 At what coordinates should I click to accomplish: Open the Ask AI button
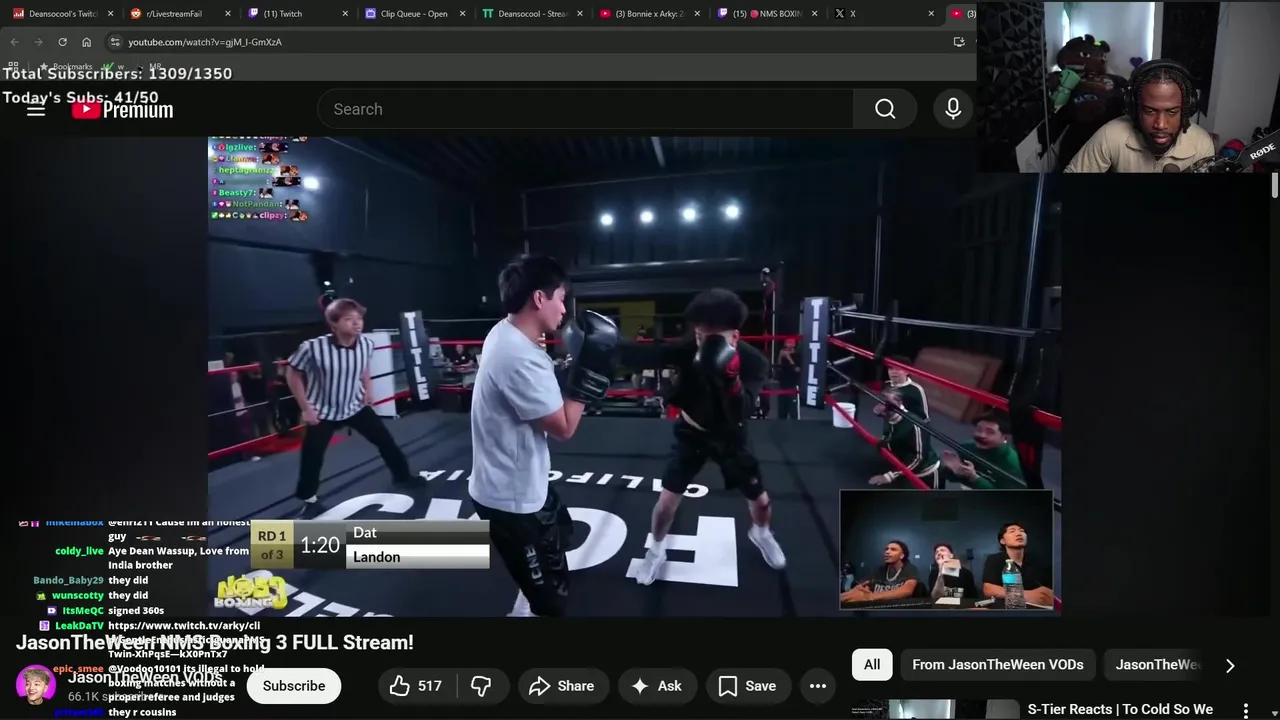(x=656, y=686)
